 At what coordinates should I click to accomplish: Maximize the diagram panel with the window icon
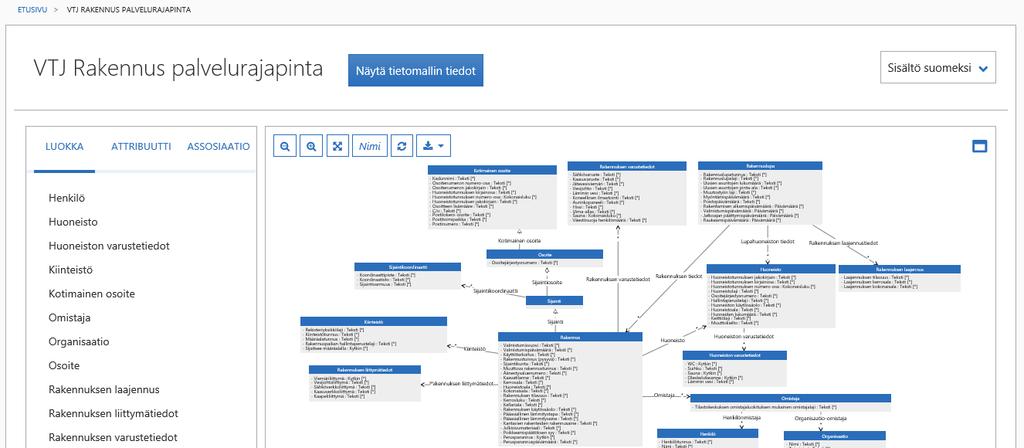tap(980, 147)
